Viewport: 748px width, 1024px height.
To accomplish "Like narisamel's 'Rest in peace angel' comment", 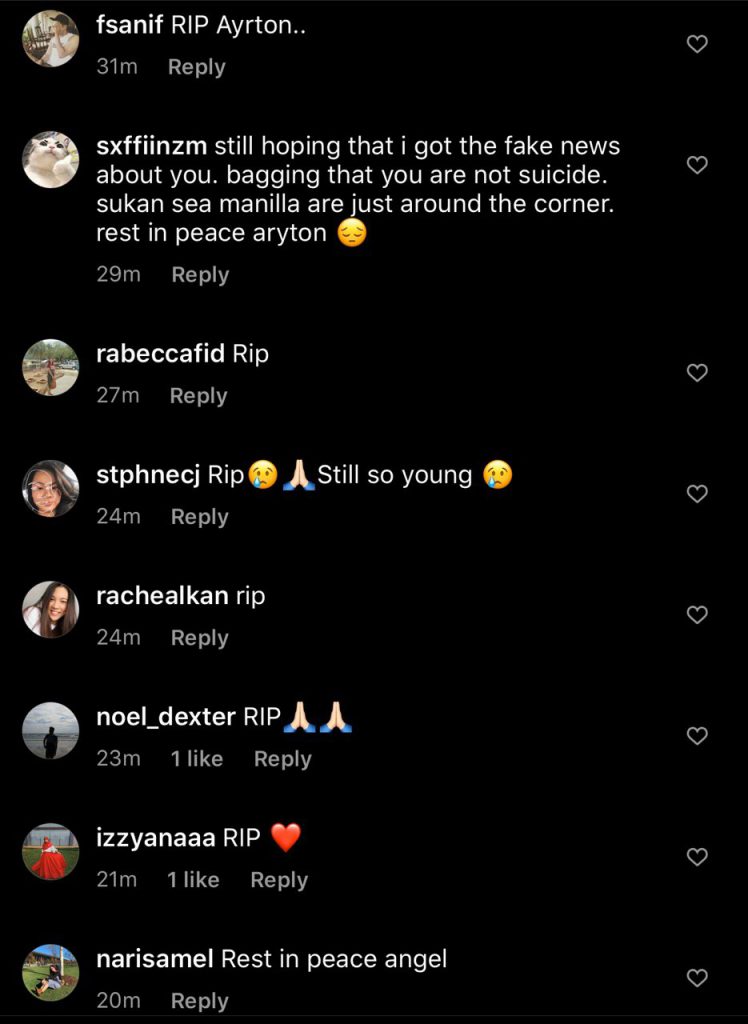I will [x=698, y=978].
